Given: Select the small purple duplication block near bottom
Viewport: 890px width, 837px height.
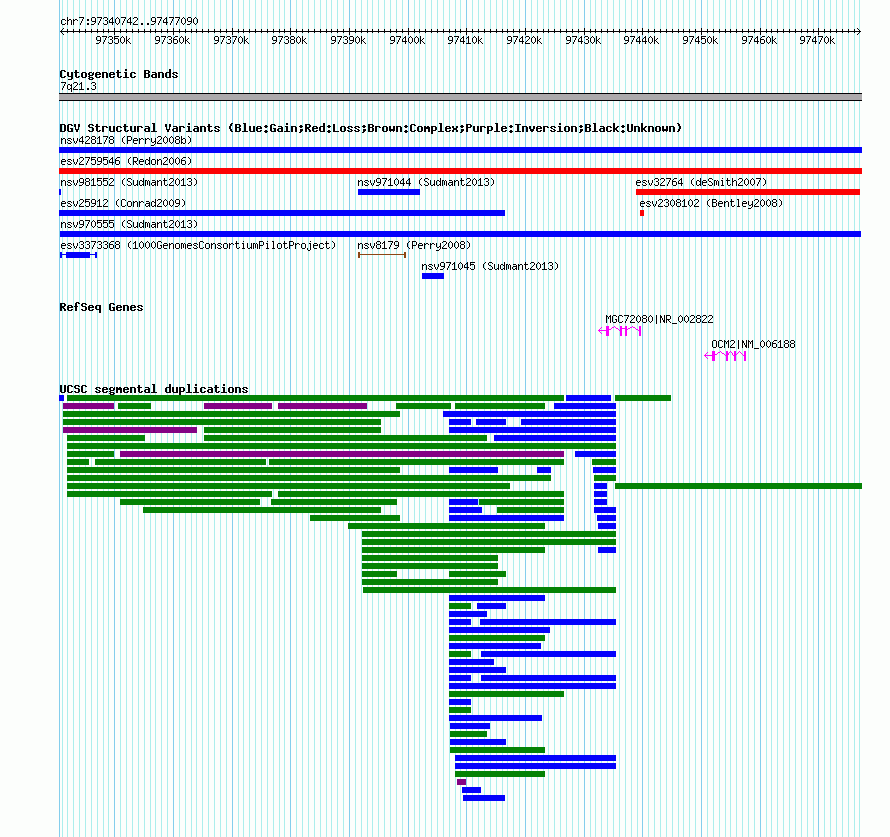Looking at the screenshot, I should (461, 782).
